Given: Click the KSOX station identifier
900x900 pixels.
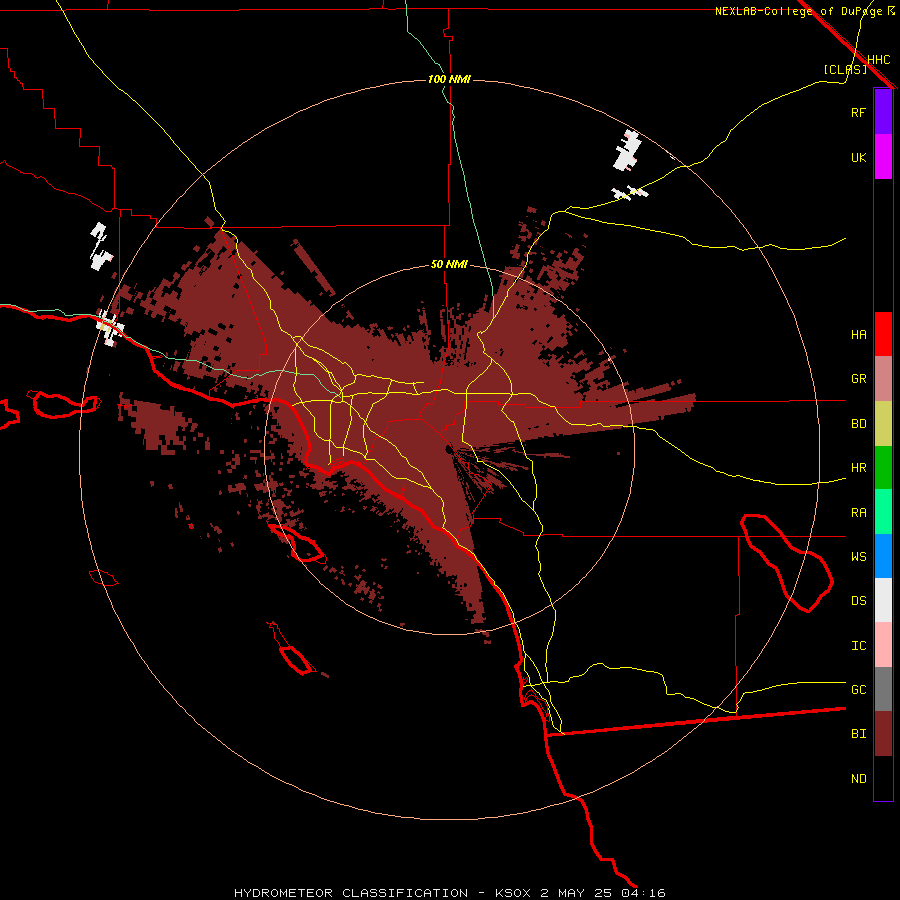Looking at the screenshot, I should tap(514, 893).
